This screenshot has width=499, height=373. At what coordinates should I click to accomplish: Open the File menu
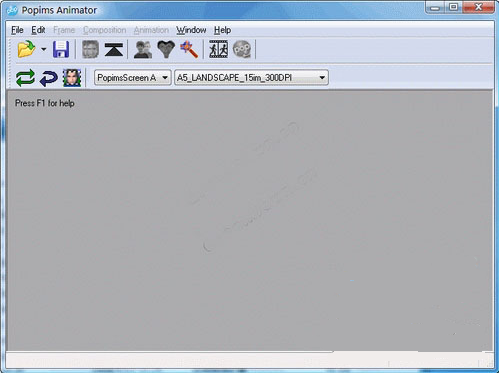[17, 30]
